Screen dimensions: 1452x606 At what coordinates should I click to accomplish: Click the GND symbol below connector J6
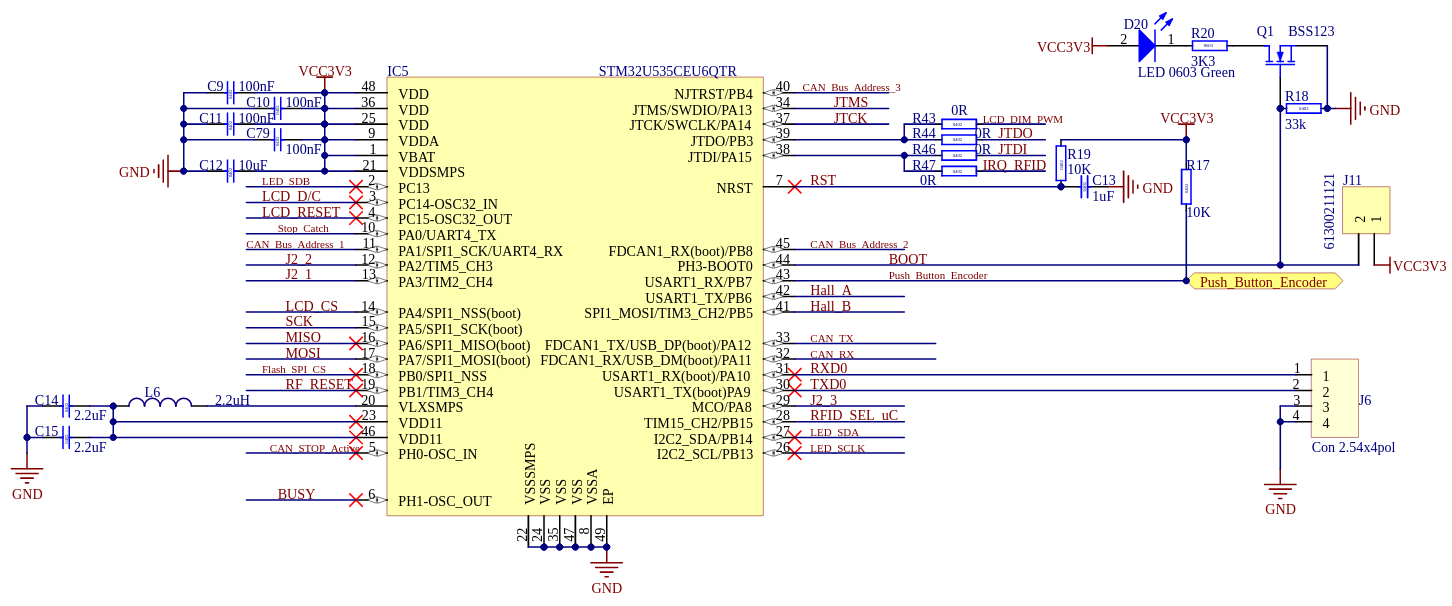click(1281, 489)
